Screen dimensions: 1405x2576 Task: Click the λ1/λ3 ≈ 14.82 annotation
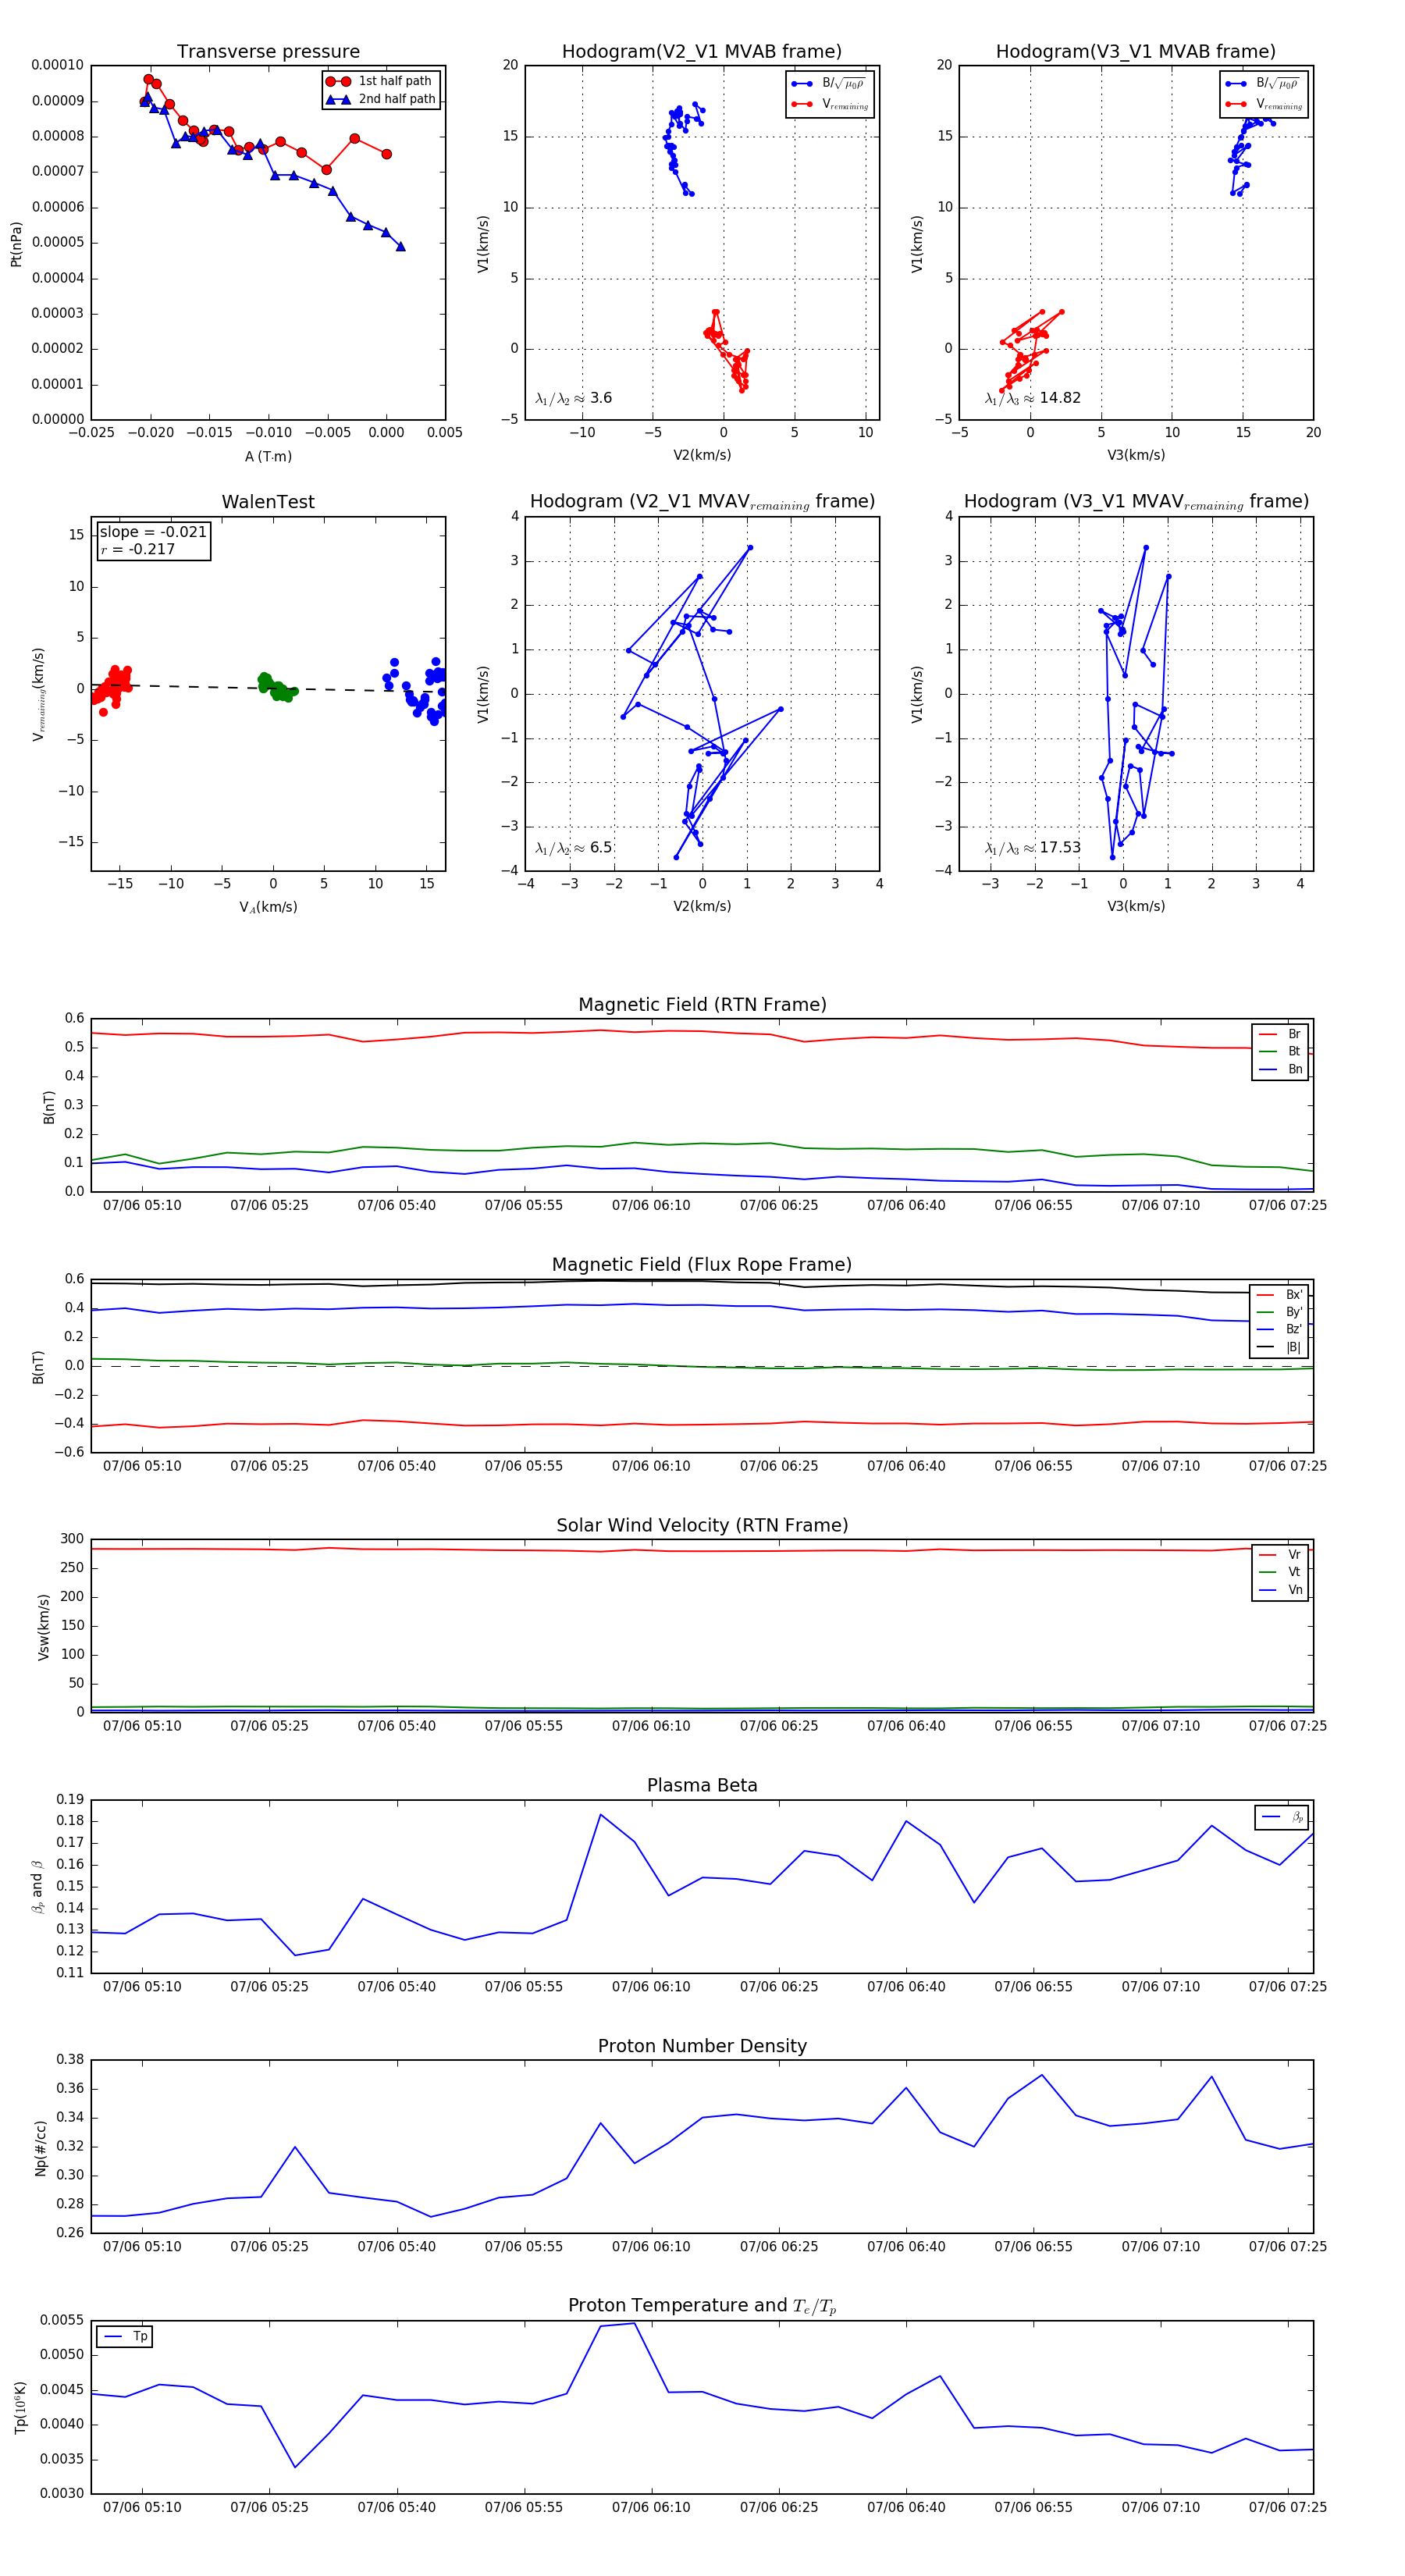click(1033, 398)
